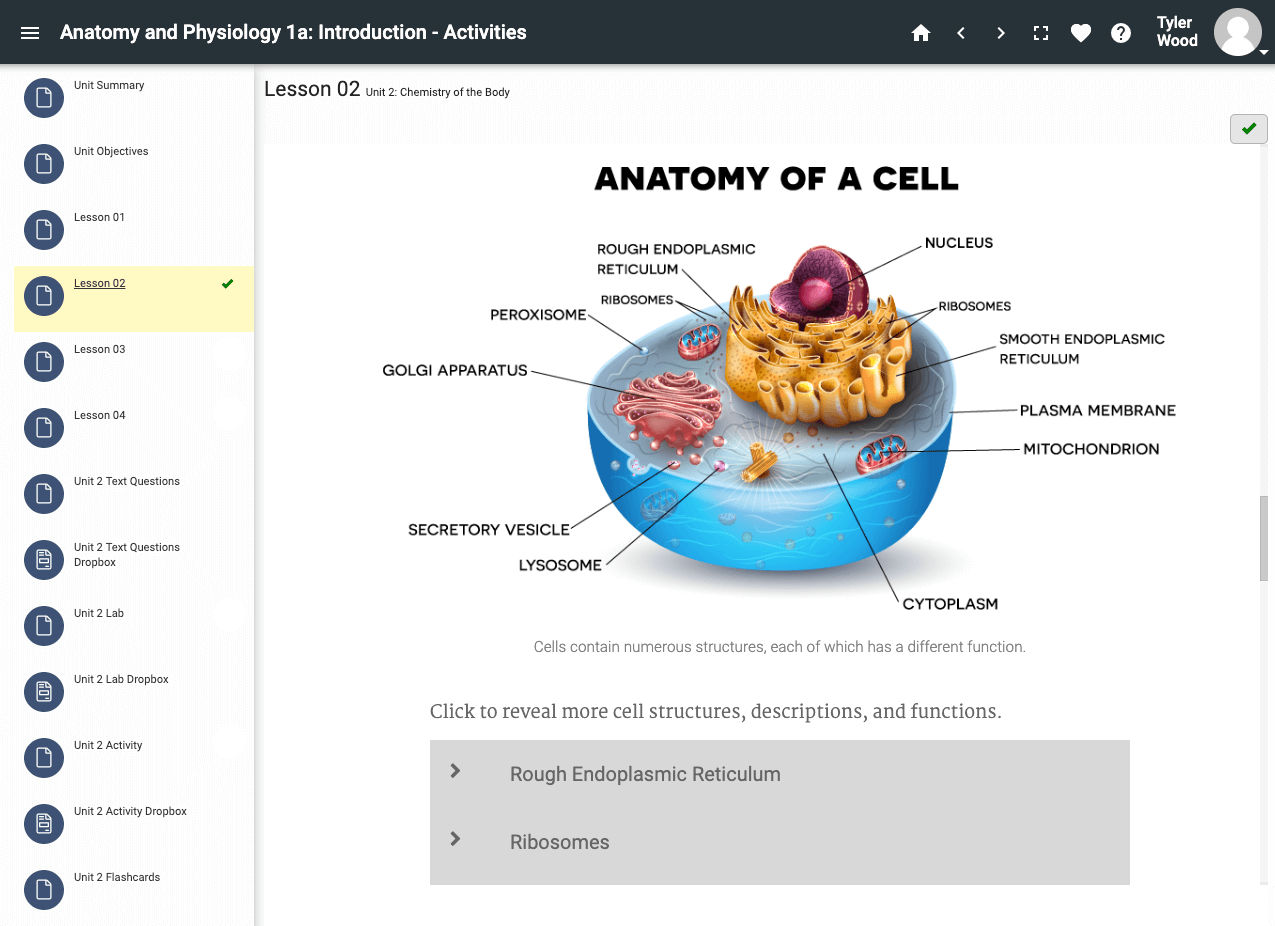Navigate to previous page arrow
The height and width of the screenshot is (926, 1275).
pos(961,33)
